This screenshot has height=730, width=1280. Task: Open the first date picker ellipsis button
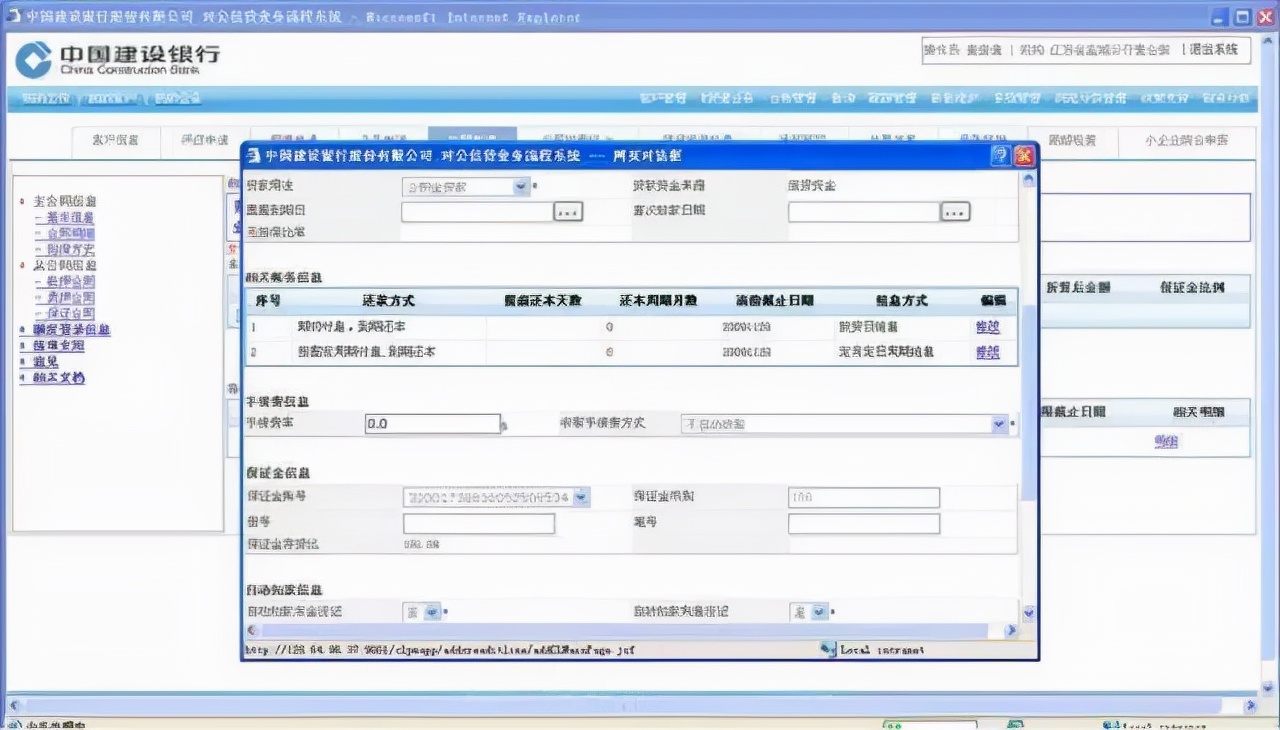click(568, 212)
